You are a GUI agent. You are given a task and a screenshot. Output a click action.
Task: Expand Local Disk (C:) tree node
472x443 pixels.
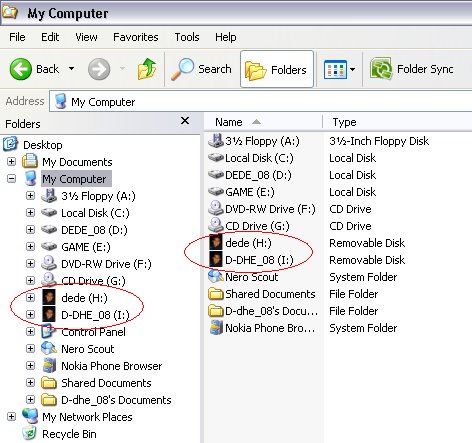(x=30, y=213)
